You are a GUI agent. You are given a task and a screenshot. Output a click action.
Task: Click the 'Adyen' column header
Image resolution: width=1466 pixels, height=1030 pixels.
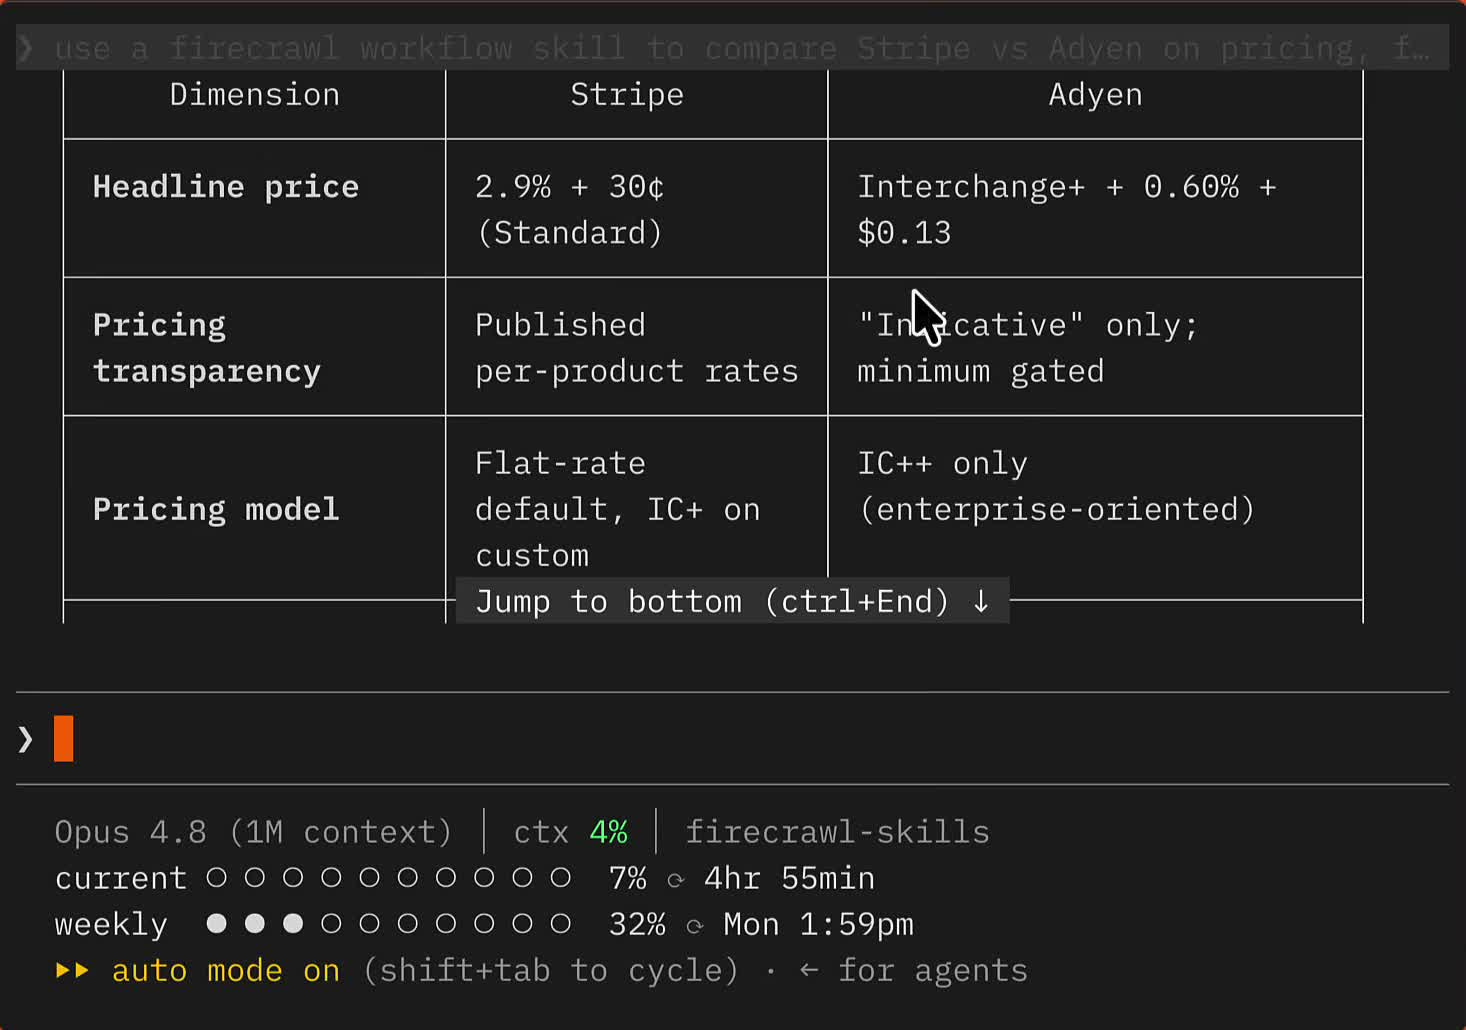[x=1095, y=95]
